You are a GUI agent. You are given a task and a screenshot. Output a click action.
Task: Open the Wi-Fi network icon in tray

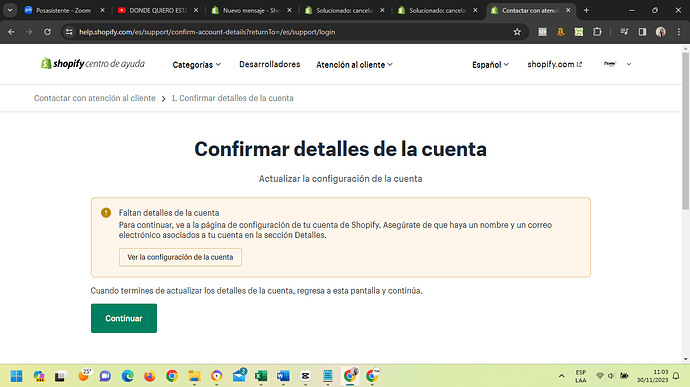coord(600,376)
